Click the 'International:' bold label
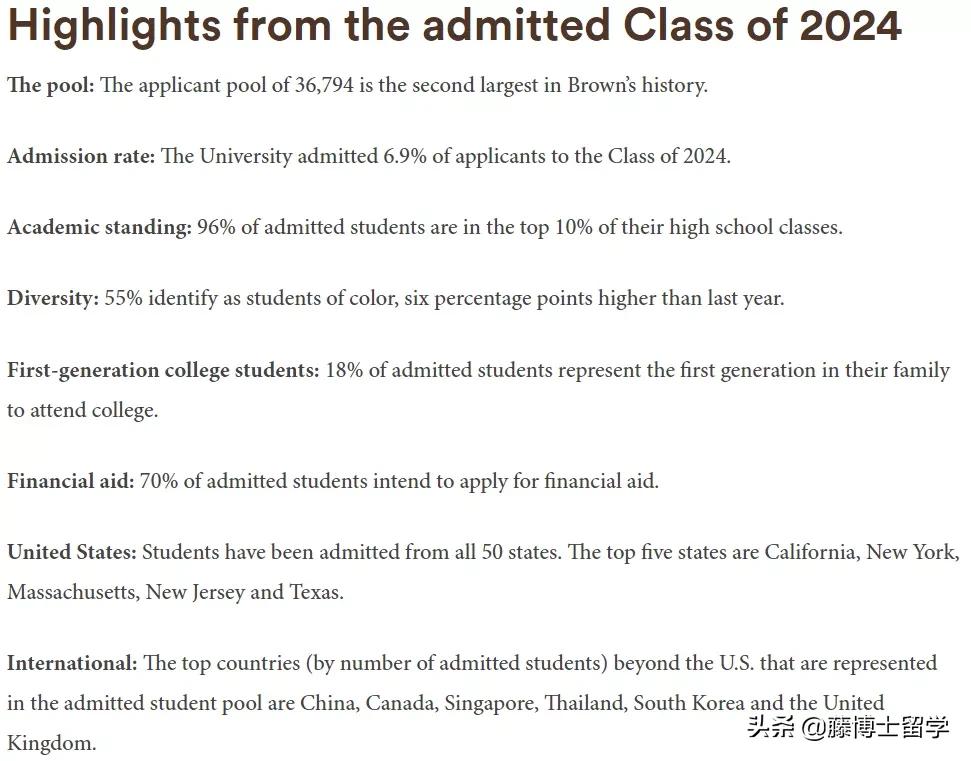 point(72,663)
